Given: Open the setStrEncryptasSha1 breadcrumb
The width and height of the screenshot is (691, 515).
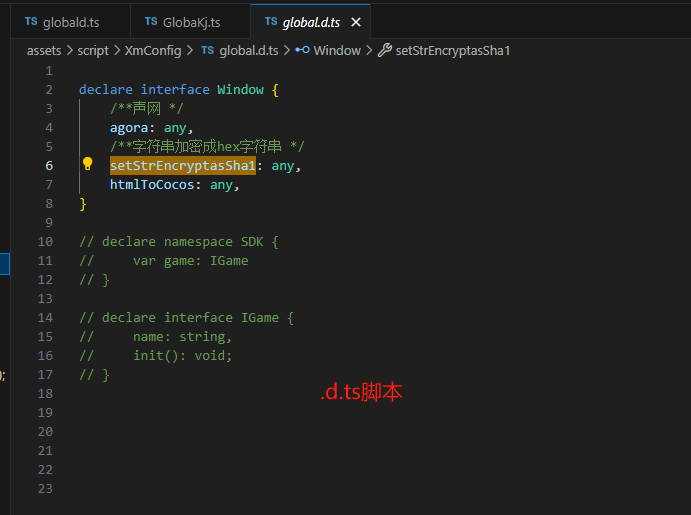Looking at the screenshot, I should click(x=453, y=51).
